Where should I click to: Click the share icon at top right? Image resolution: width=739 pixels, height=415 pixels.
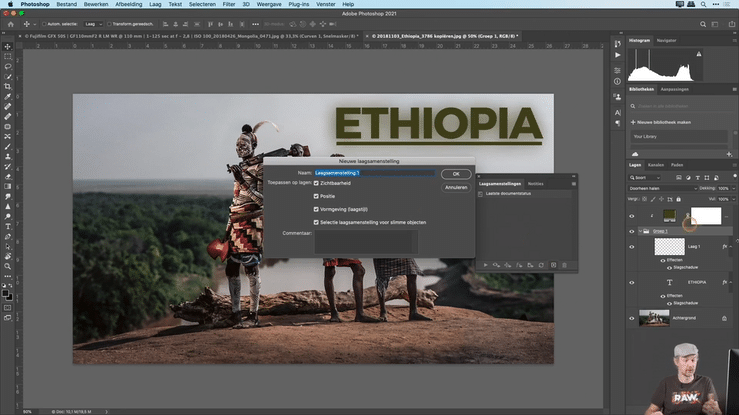731,24
